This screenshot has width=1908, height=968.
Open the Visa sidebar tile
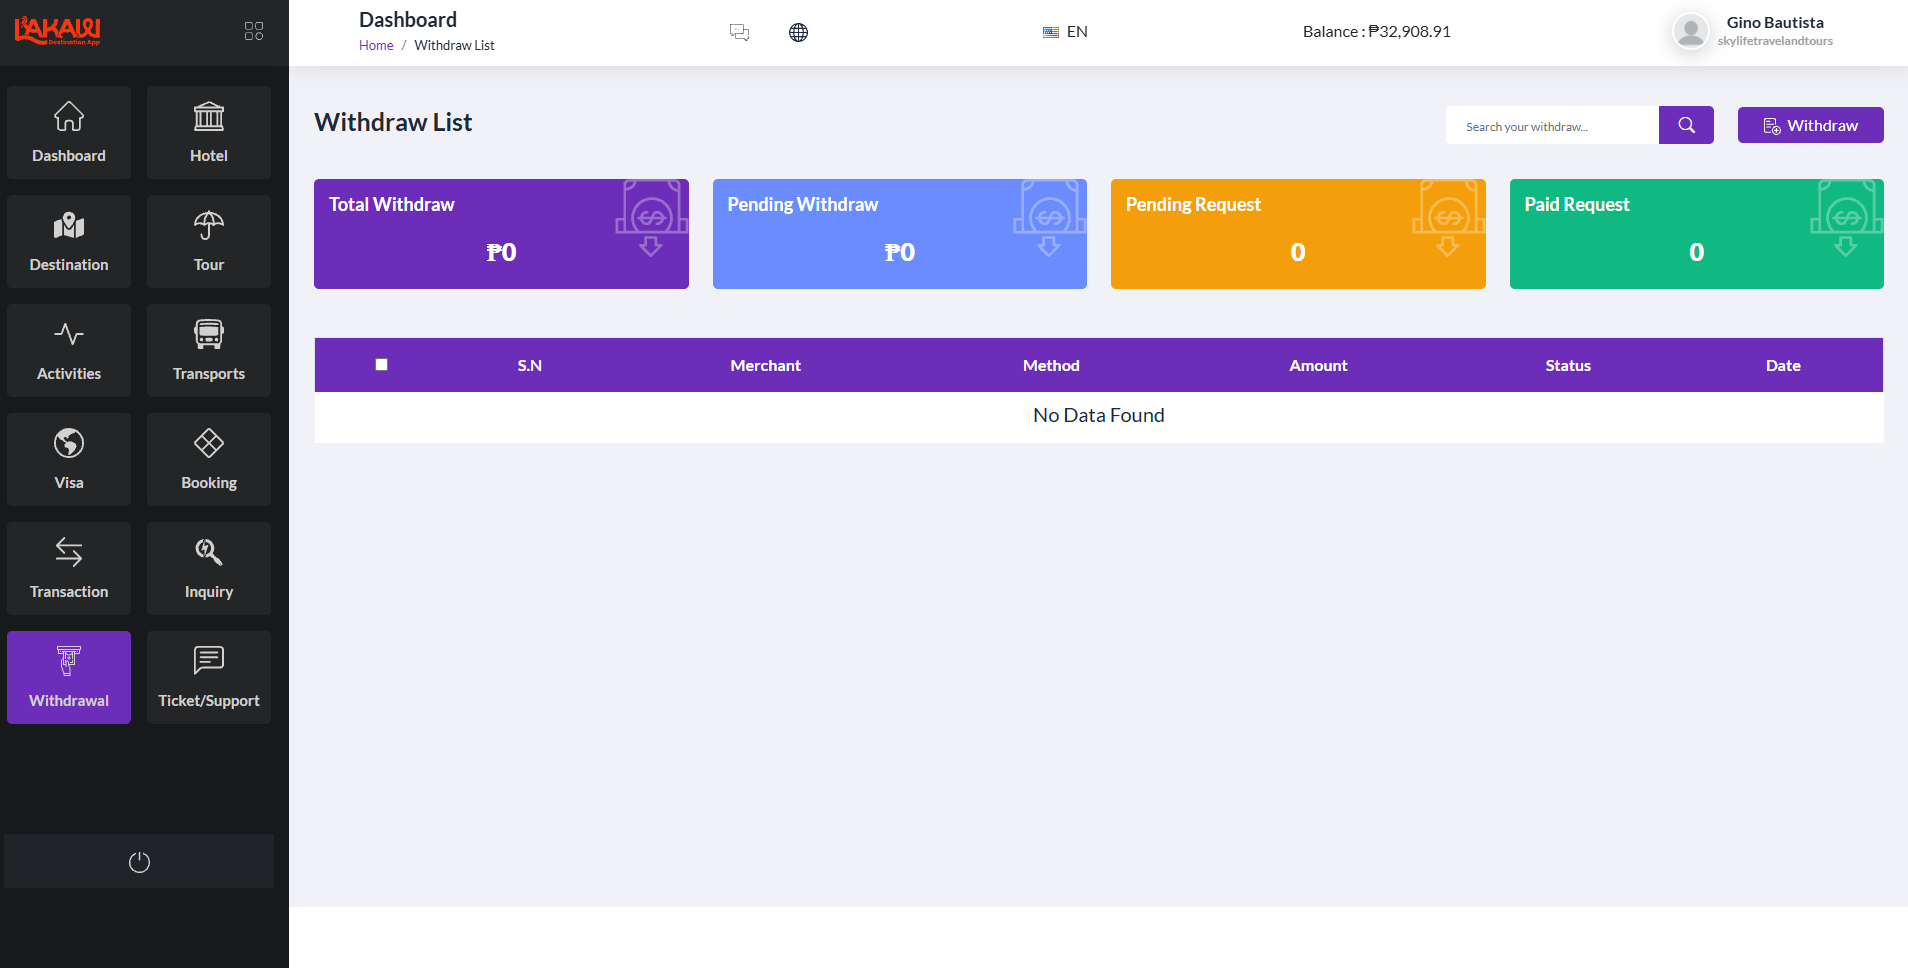(x=69, y=459)
